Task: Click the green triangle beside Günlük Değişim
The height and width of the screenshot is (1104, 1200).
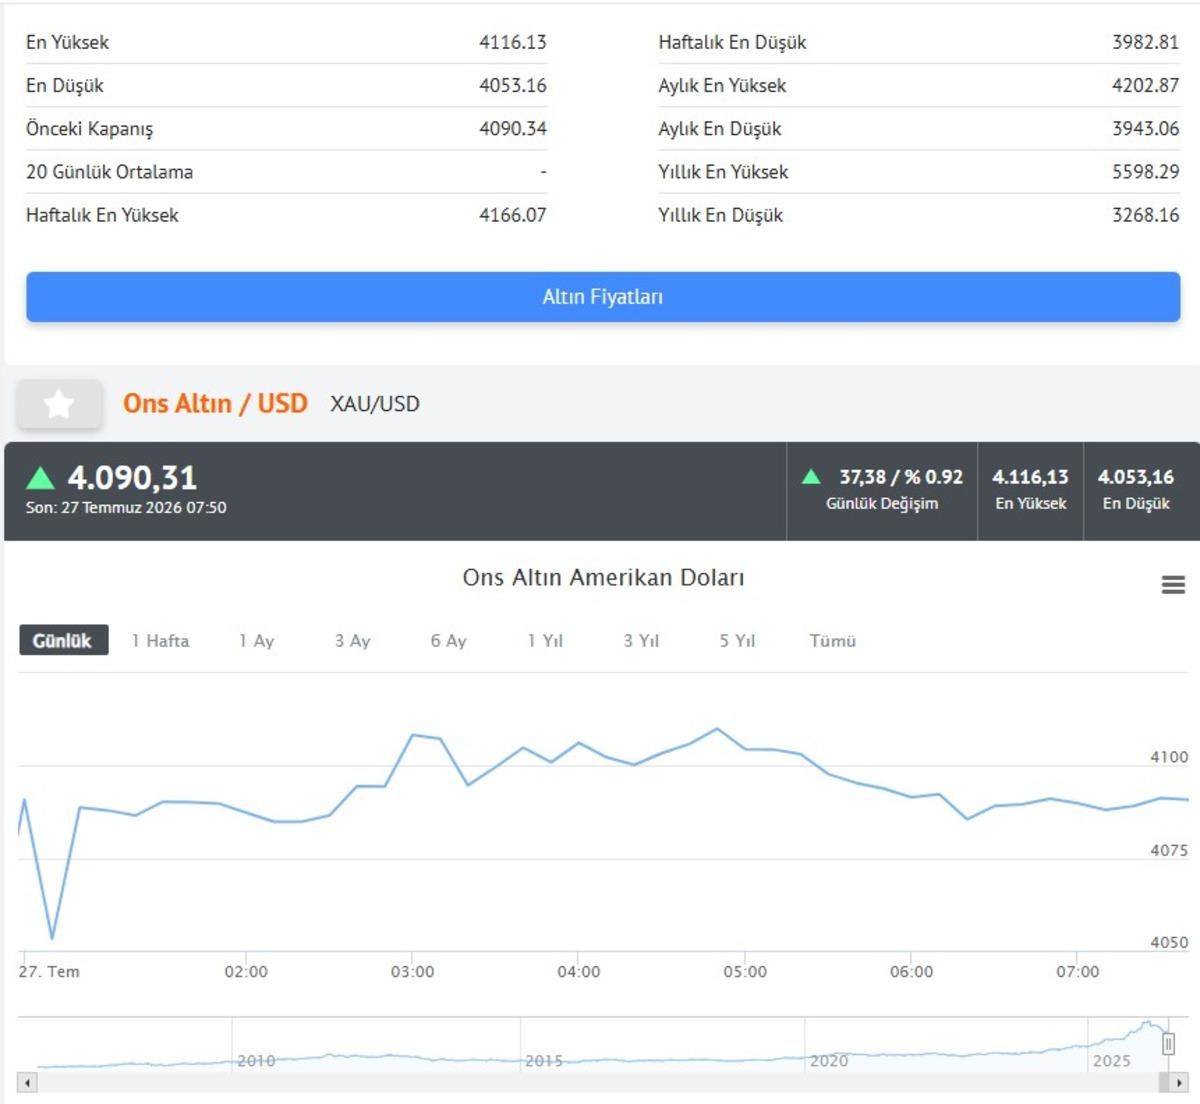Action: pos(811,477)
